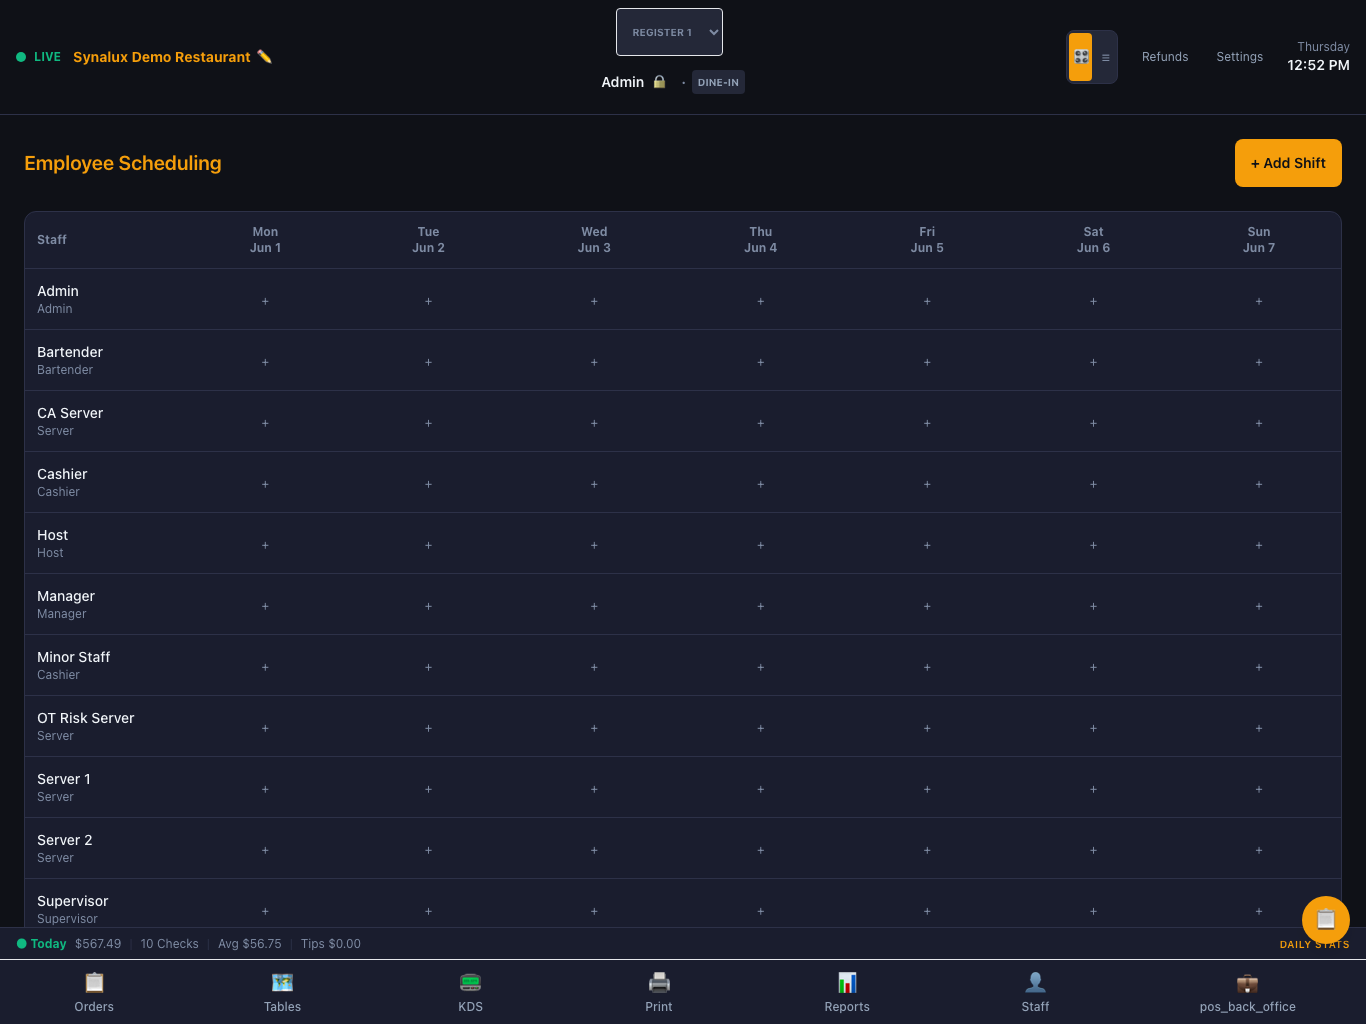Open the KDS kitchen display icon

470,982
